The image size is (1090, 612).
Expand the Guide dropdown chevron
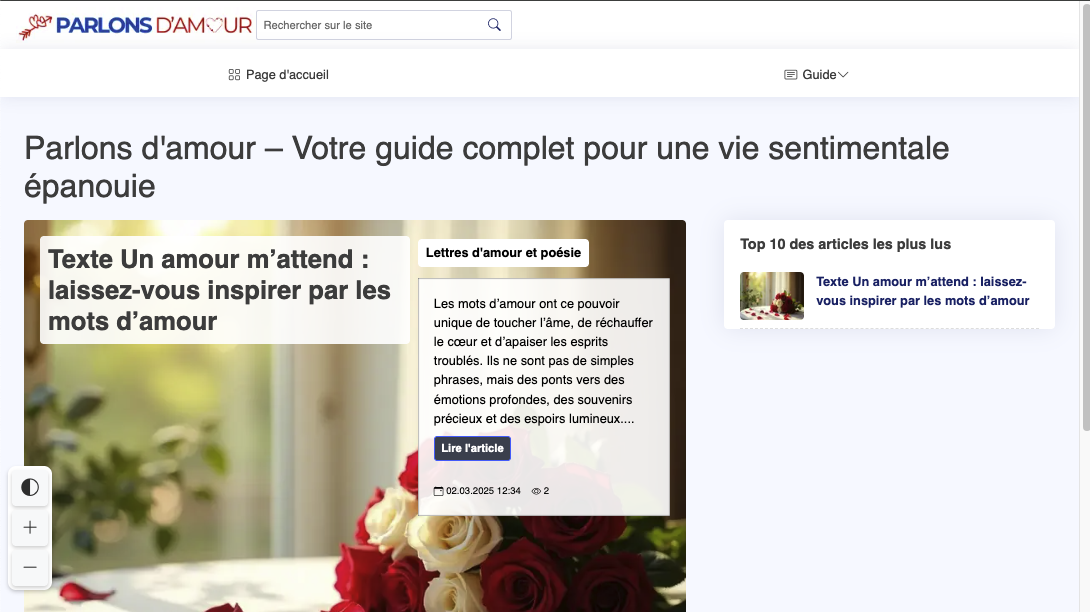pos(843,74)
